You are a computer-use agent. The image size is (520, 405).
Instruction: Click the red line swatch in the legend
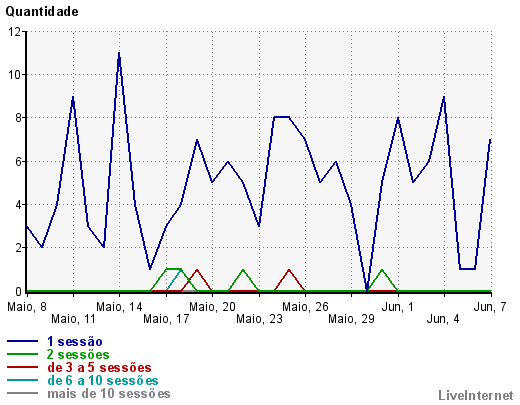[22, 367]
